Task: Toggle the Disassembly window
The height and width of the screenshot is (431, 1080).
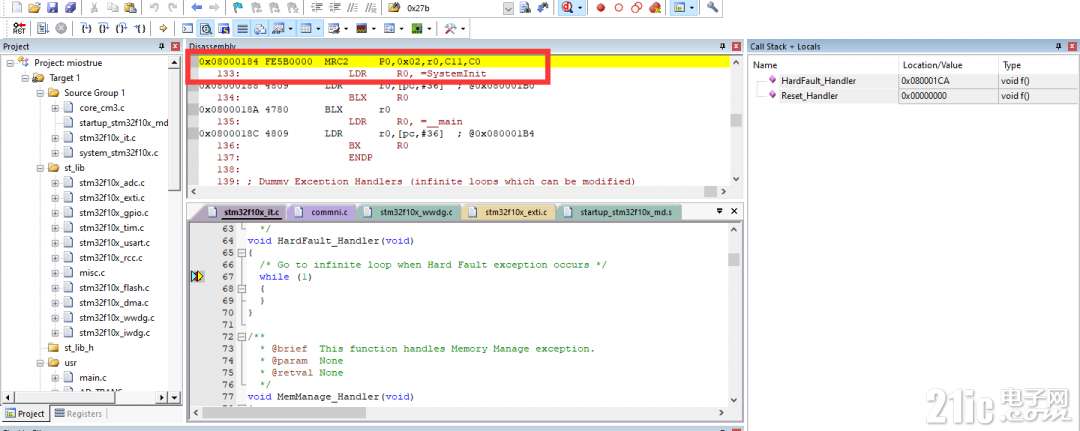Action: pyautogui.click(x=205, y=29)
